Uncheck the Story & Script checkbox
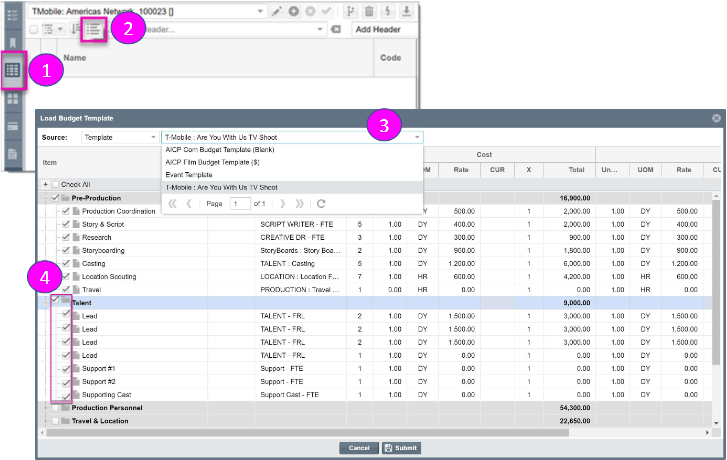The width and height of the screenshot is (727, 460). pyautogui.click(x=66, y=224)
